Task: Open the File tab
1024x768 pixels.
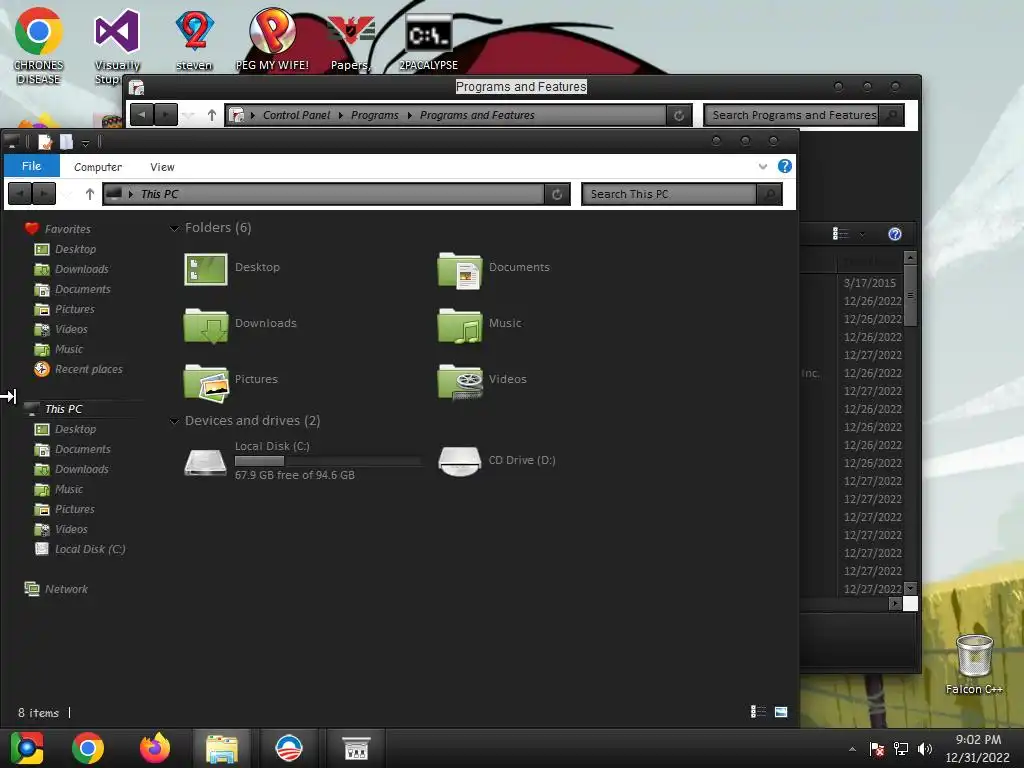Action: (x=31, y=166)
